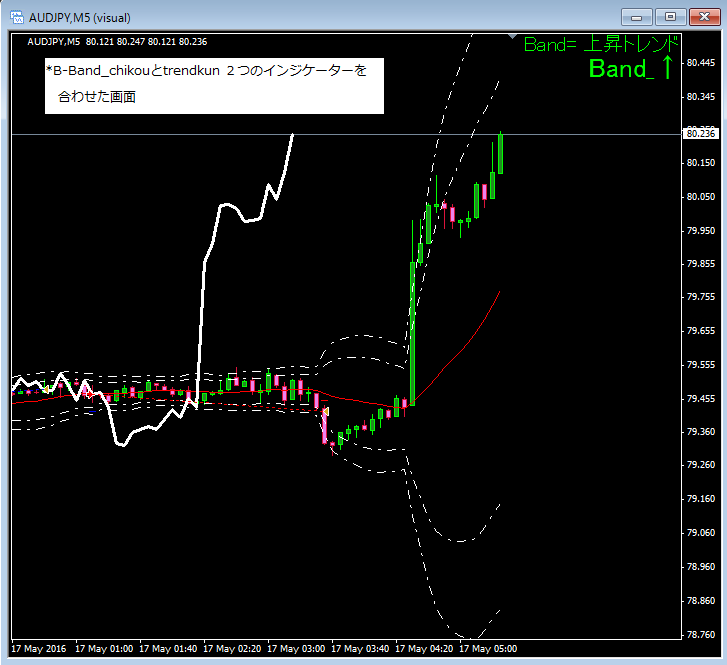Click the '17 May 03:00' time axis label

[x=296, y=649]
